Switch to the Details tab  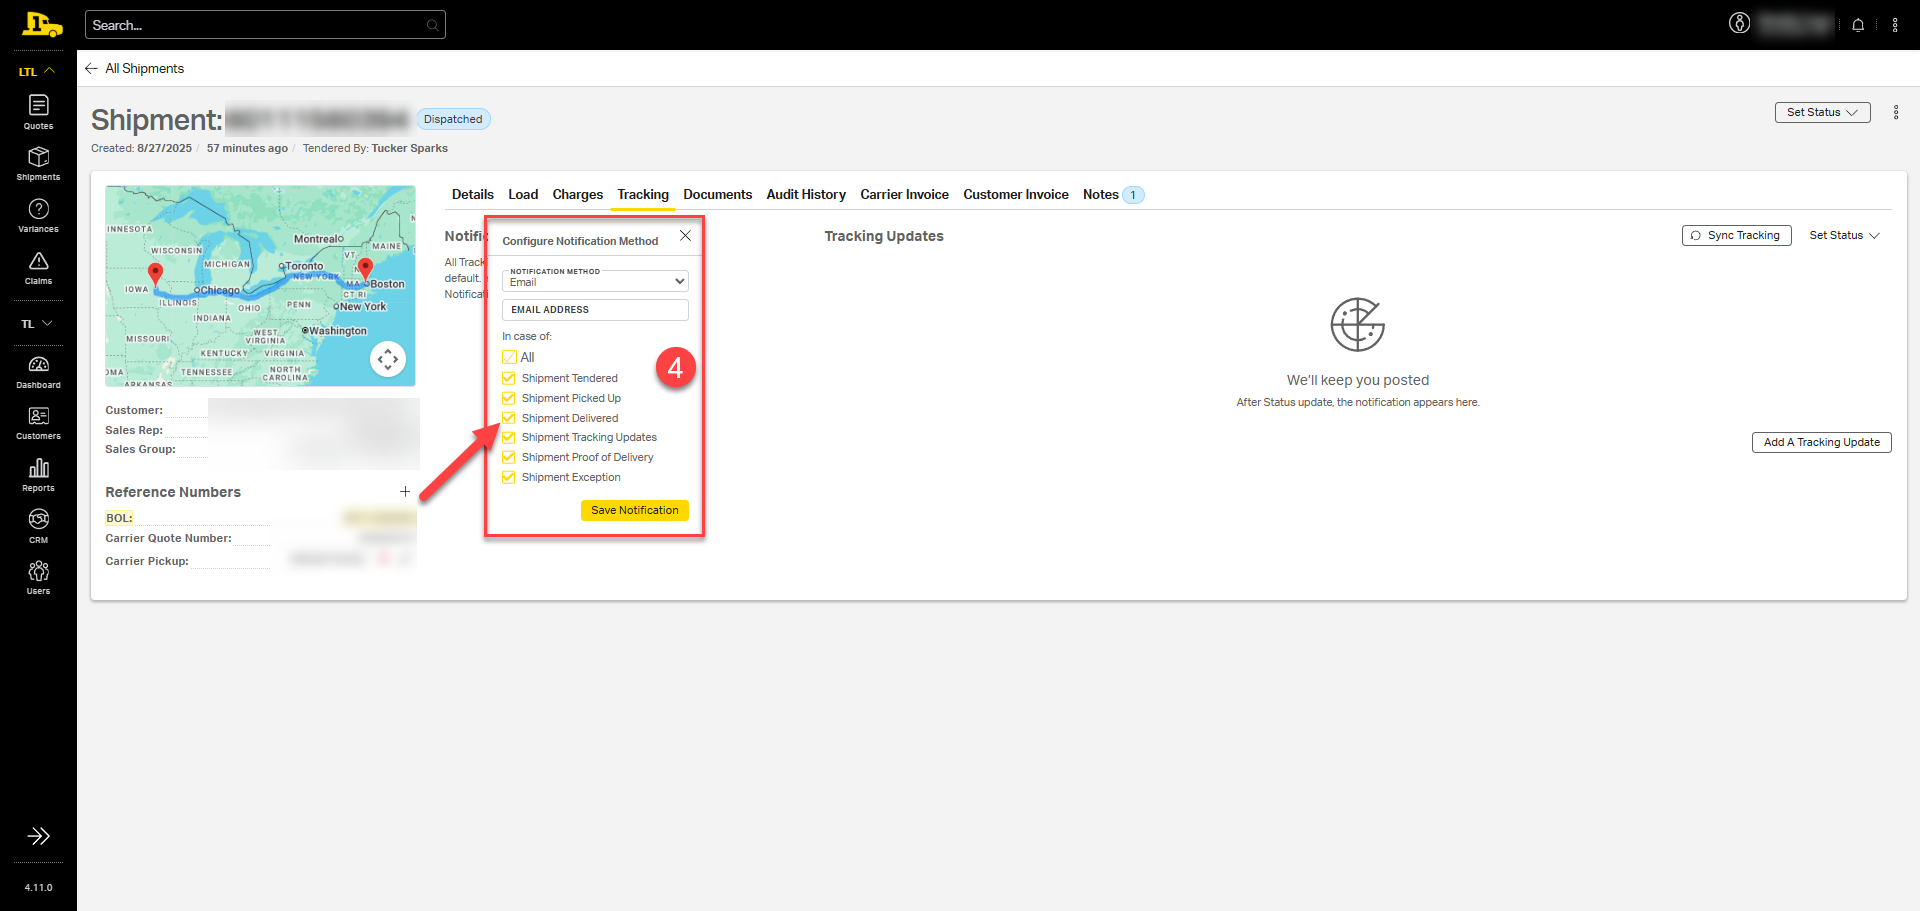pyautogui.click(x=473, y=195)
